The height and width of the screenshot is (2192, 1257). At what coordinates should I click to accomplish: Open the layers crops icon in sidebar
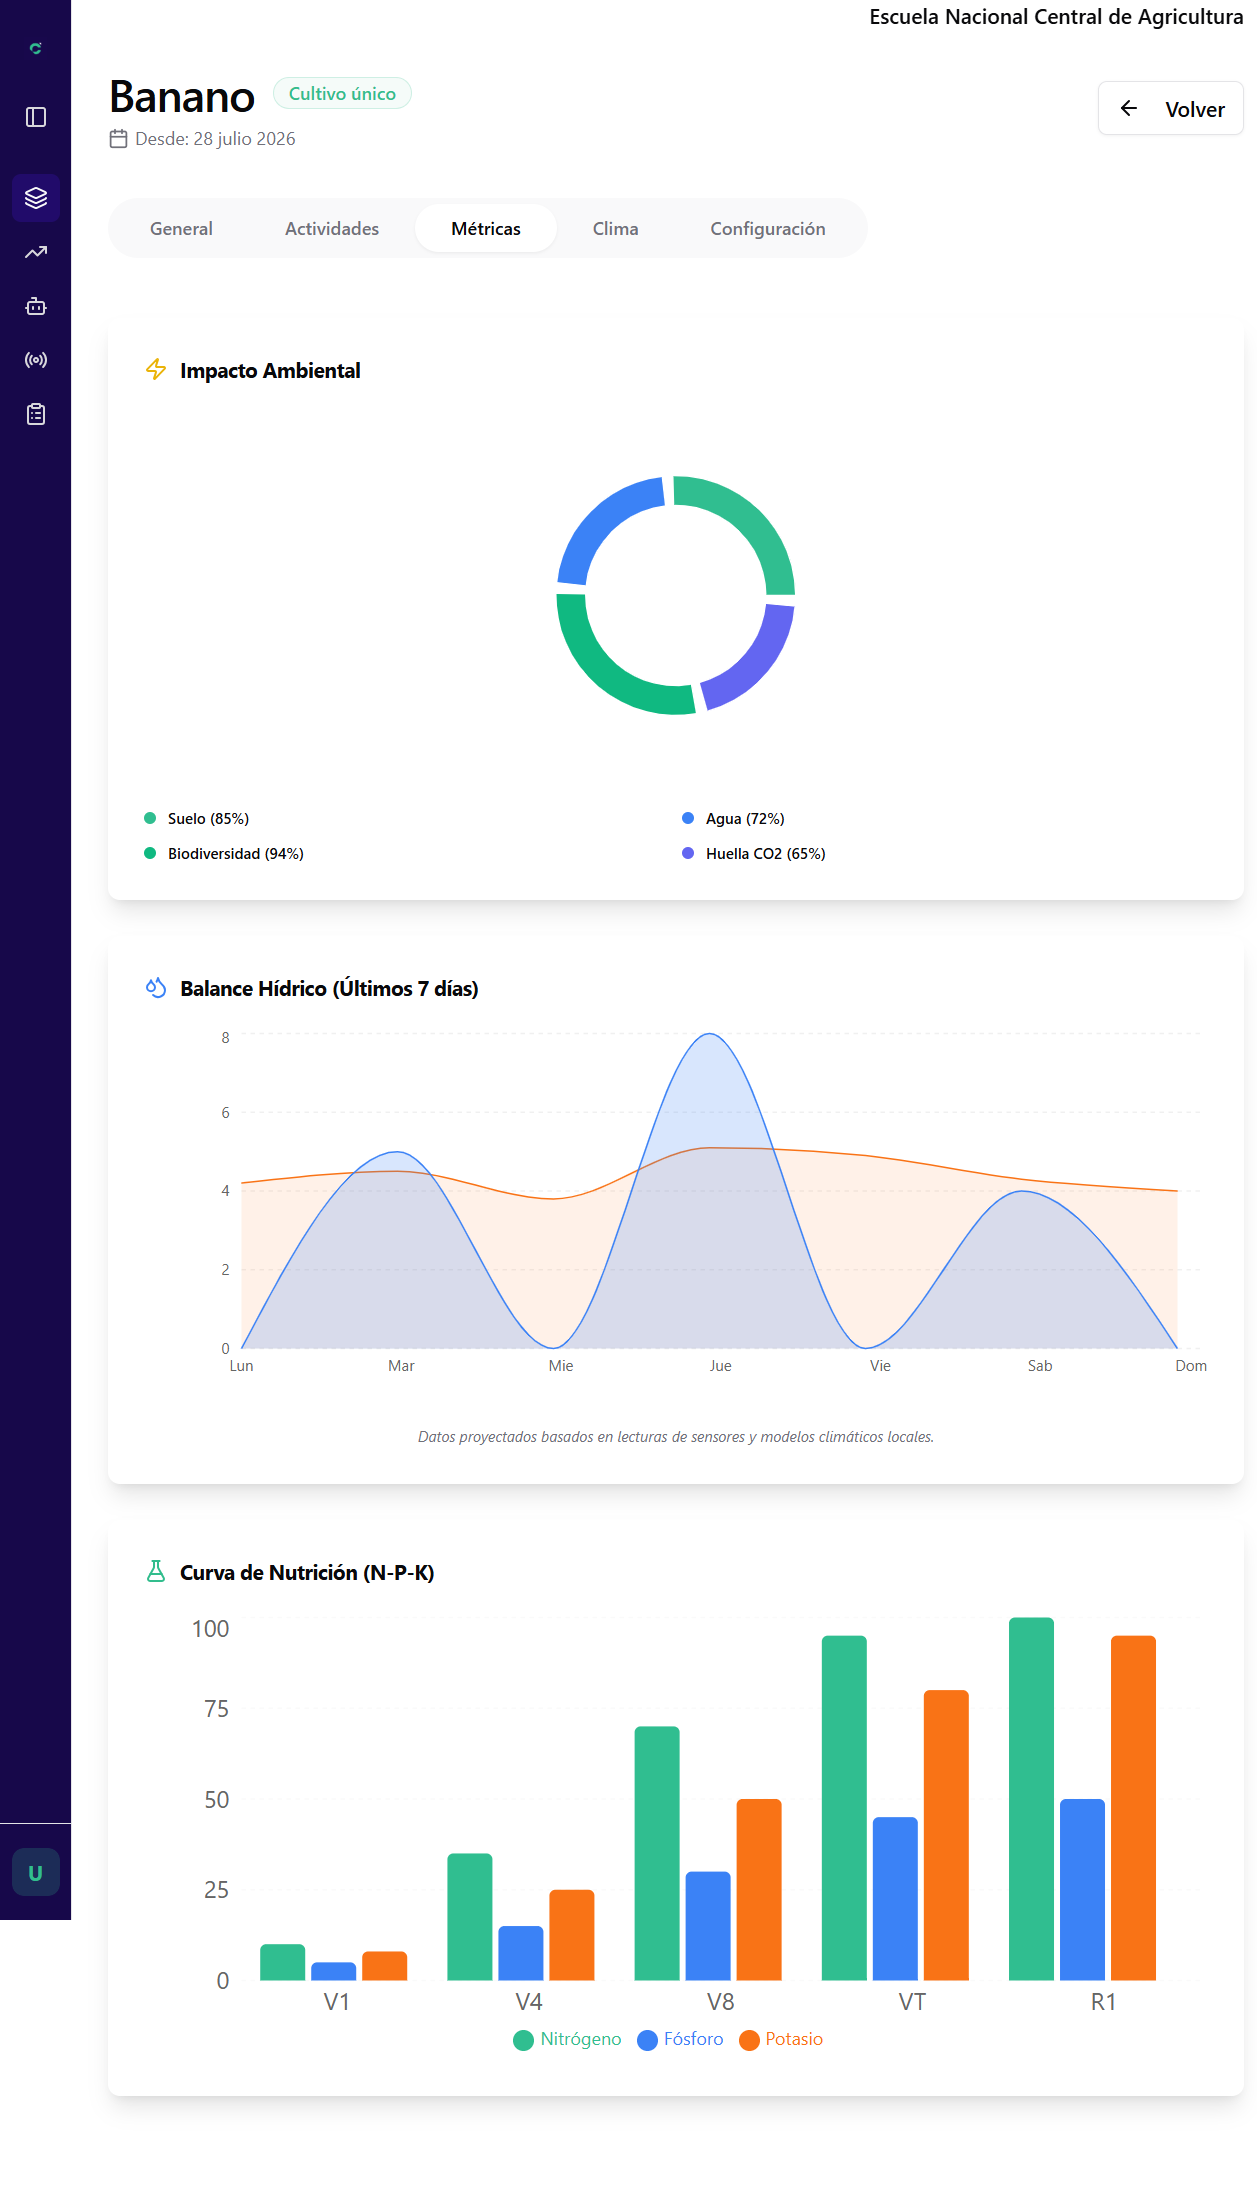coord(36,198)
